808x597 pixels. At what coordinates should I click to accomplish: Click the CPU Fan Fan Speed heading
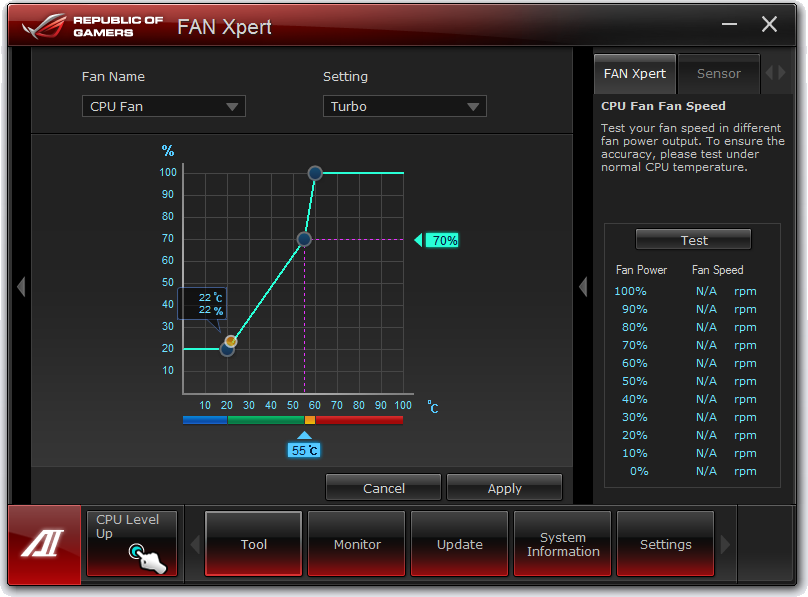663,106
